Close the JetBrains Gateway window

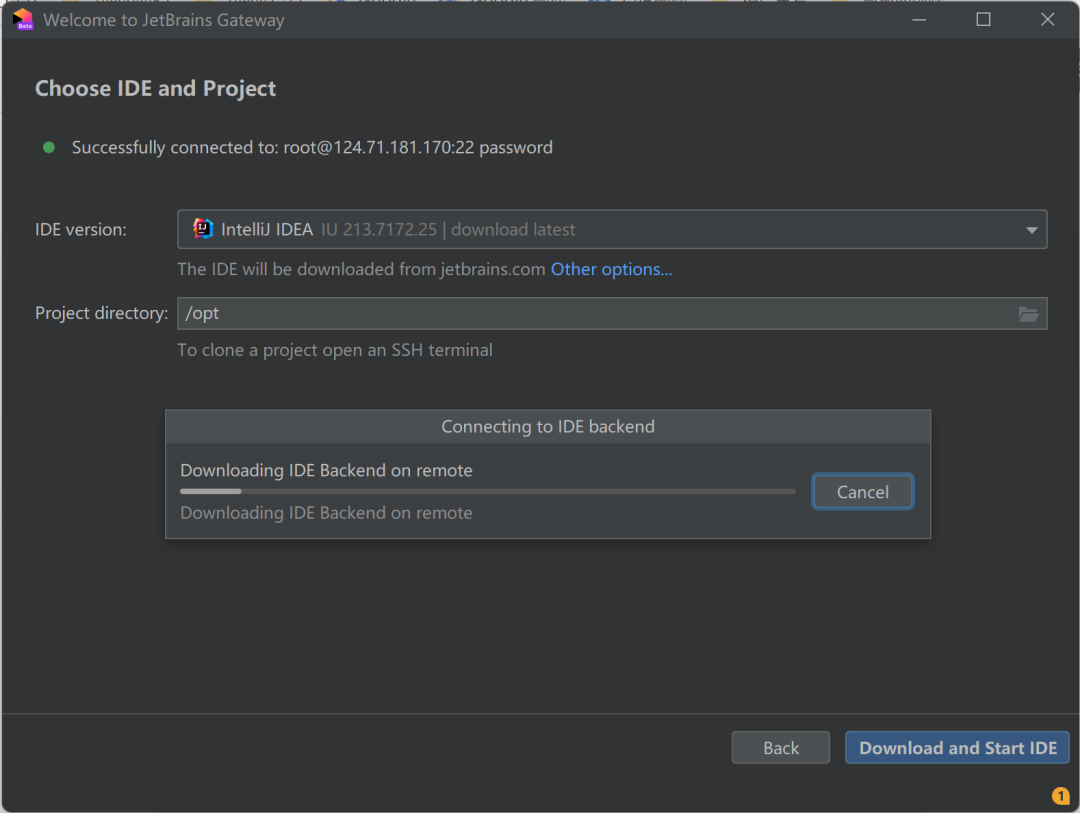[x=1047, y=20]
